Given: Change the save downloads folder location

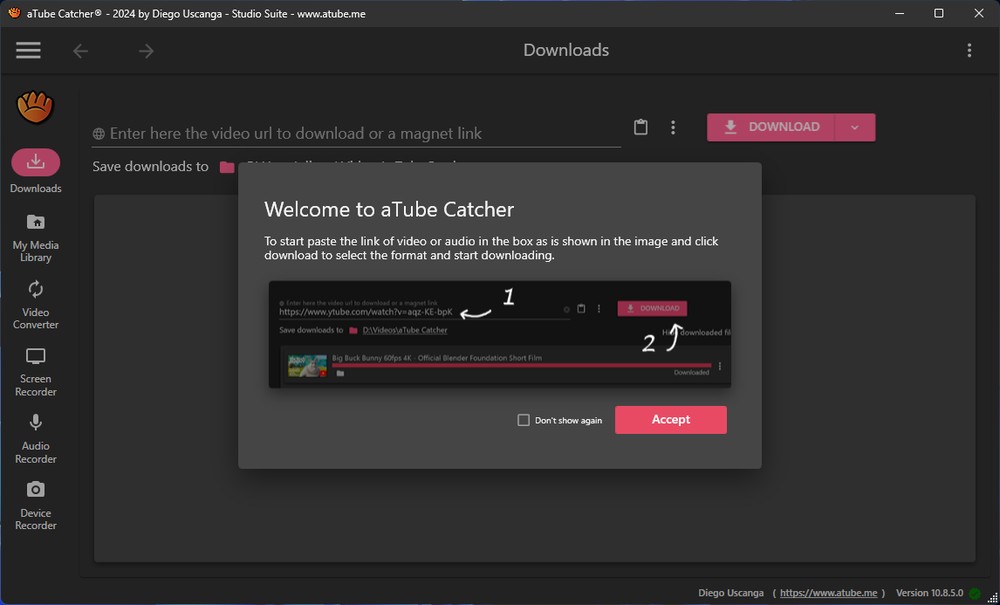Looking at the screenshot, I should [x=224, y=167].
